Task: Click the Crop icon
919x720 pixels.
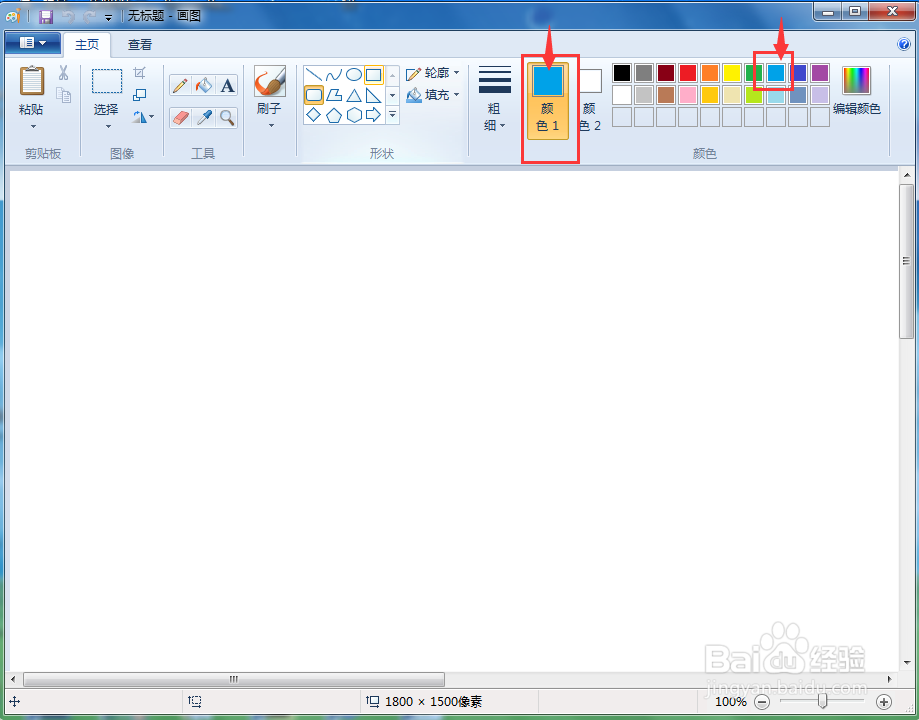Action: tap(139, 73)
